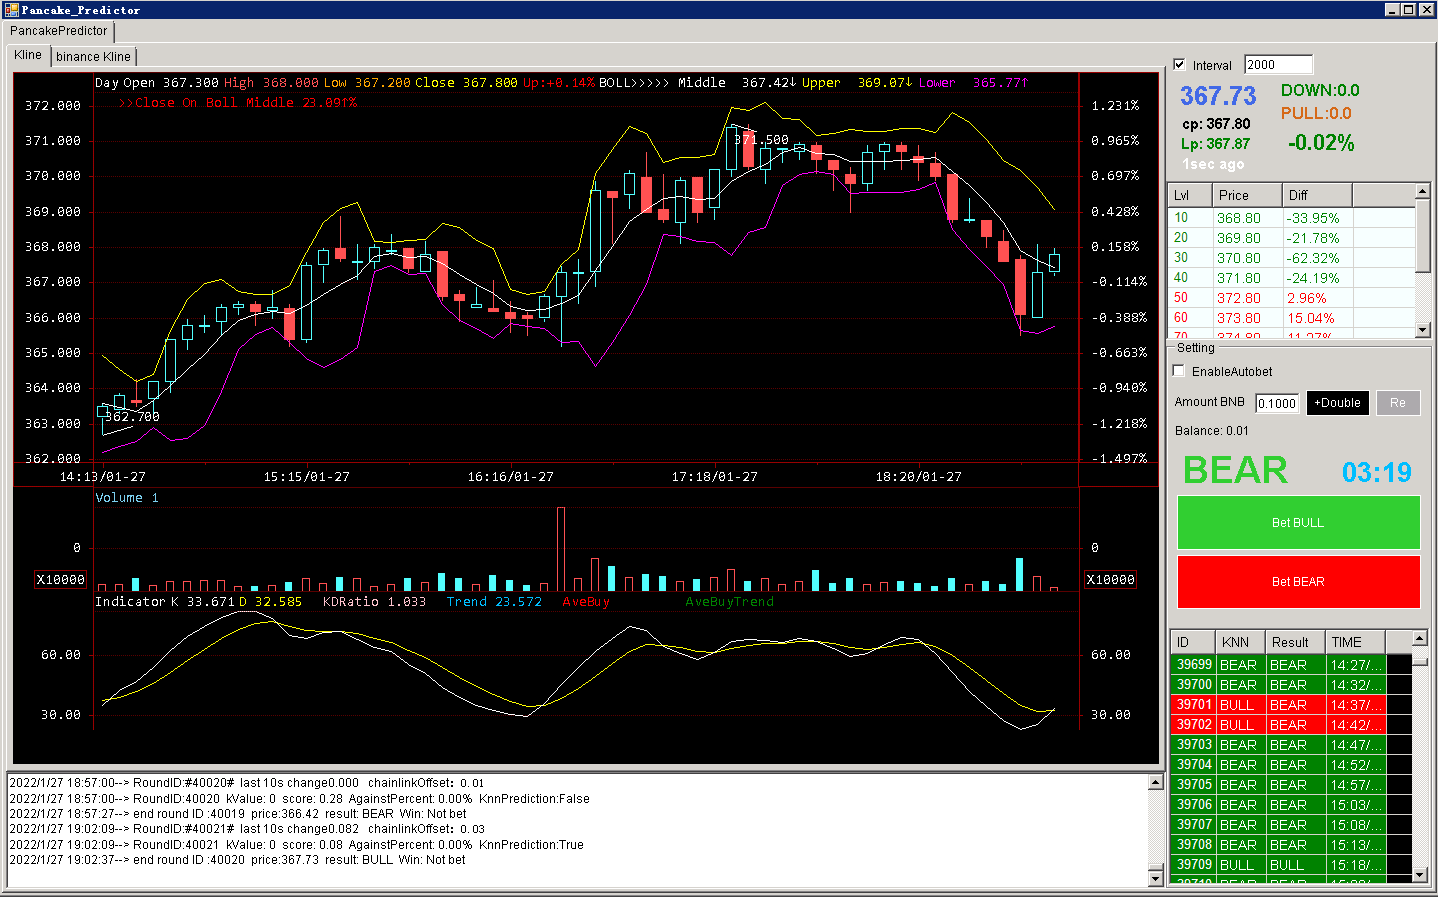
Task: Click the Result column header
Action: point(1295,642)
